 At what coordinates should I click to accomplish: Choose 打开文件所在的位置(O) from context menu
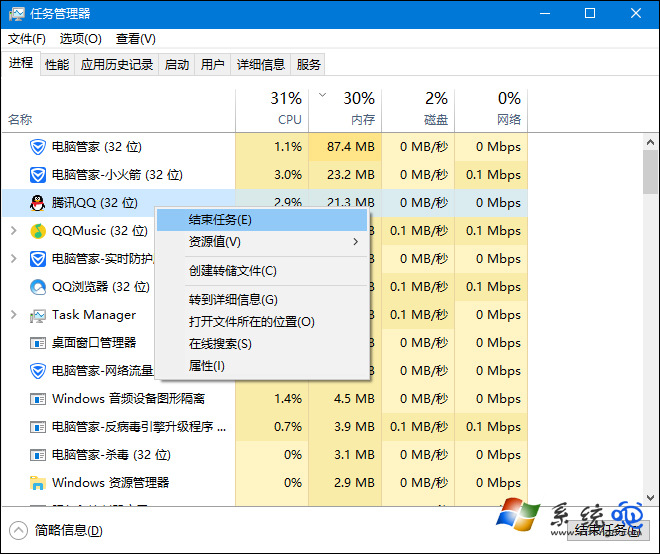click(x=251, y=322)
